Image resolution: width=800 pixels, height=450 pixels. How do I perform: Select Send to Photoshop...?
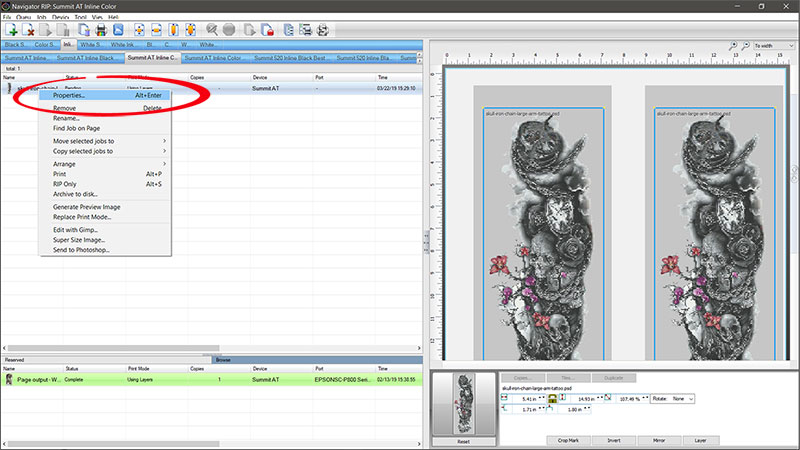[x=106, y=250]
